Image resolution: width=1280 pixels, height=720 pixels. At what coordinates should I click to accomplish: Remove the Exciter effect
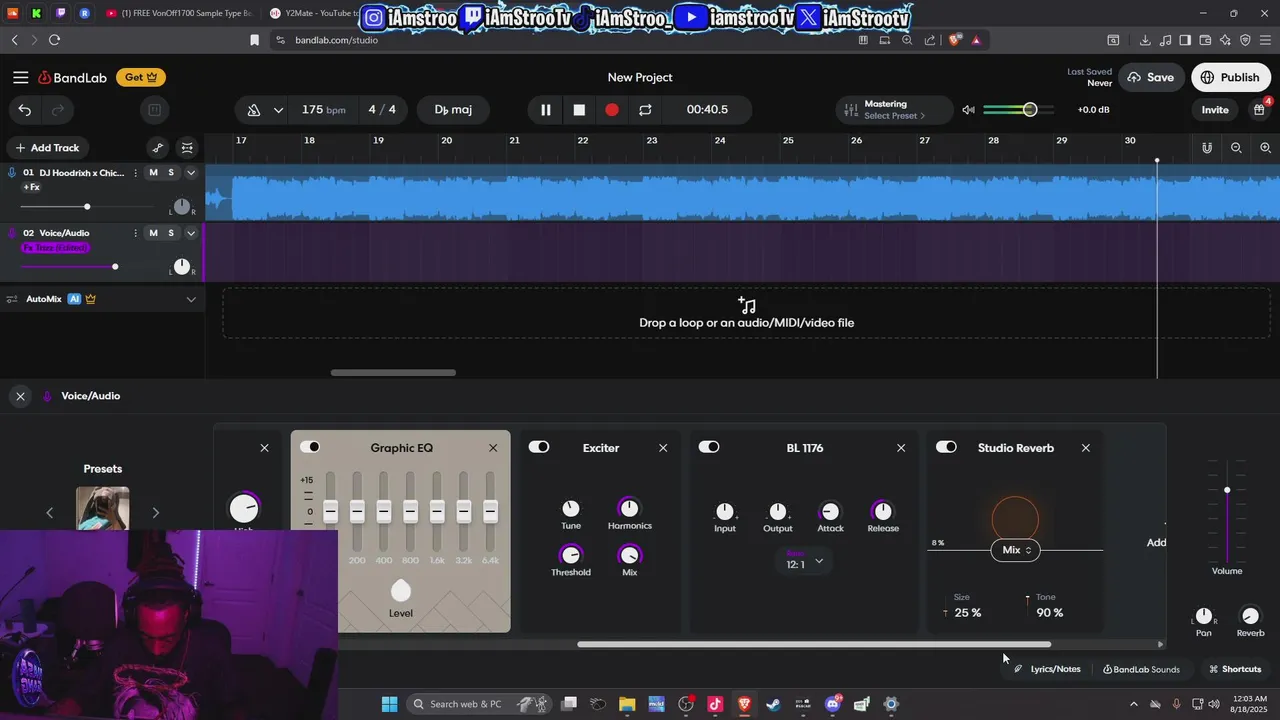point(663,448)
